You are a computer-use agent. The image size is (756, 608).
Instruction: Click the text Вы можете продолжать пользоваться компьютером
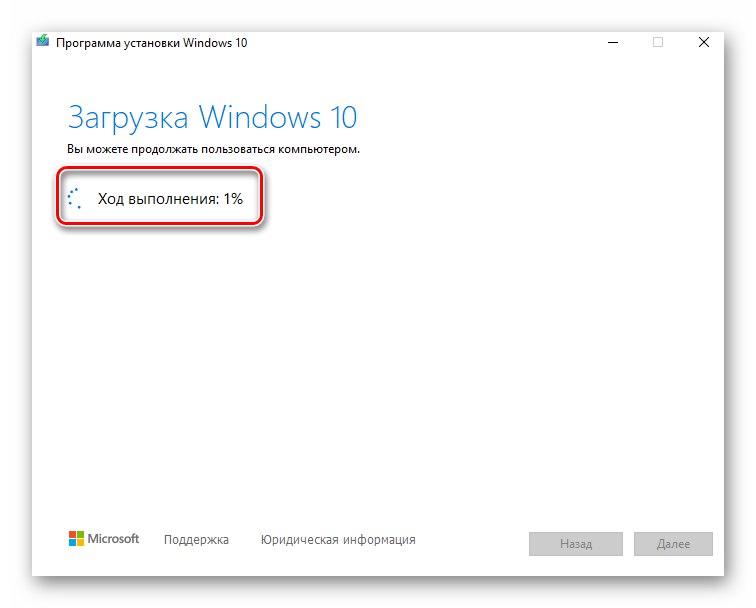coord(213,149)
